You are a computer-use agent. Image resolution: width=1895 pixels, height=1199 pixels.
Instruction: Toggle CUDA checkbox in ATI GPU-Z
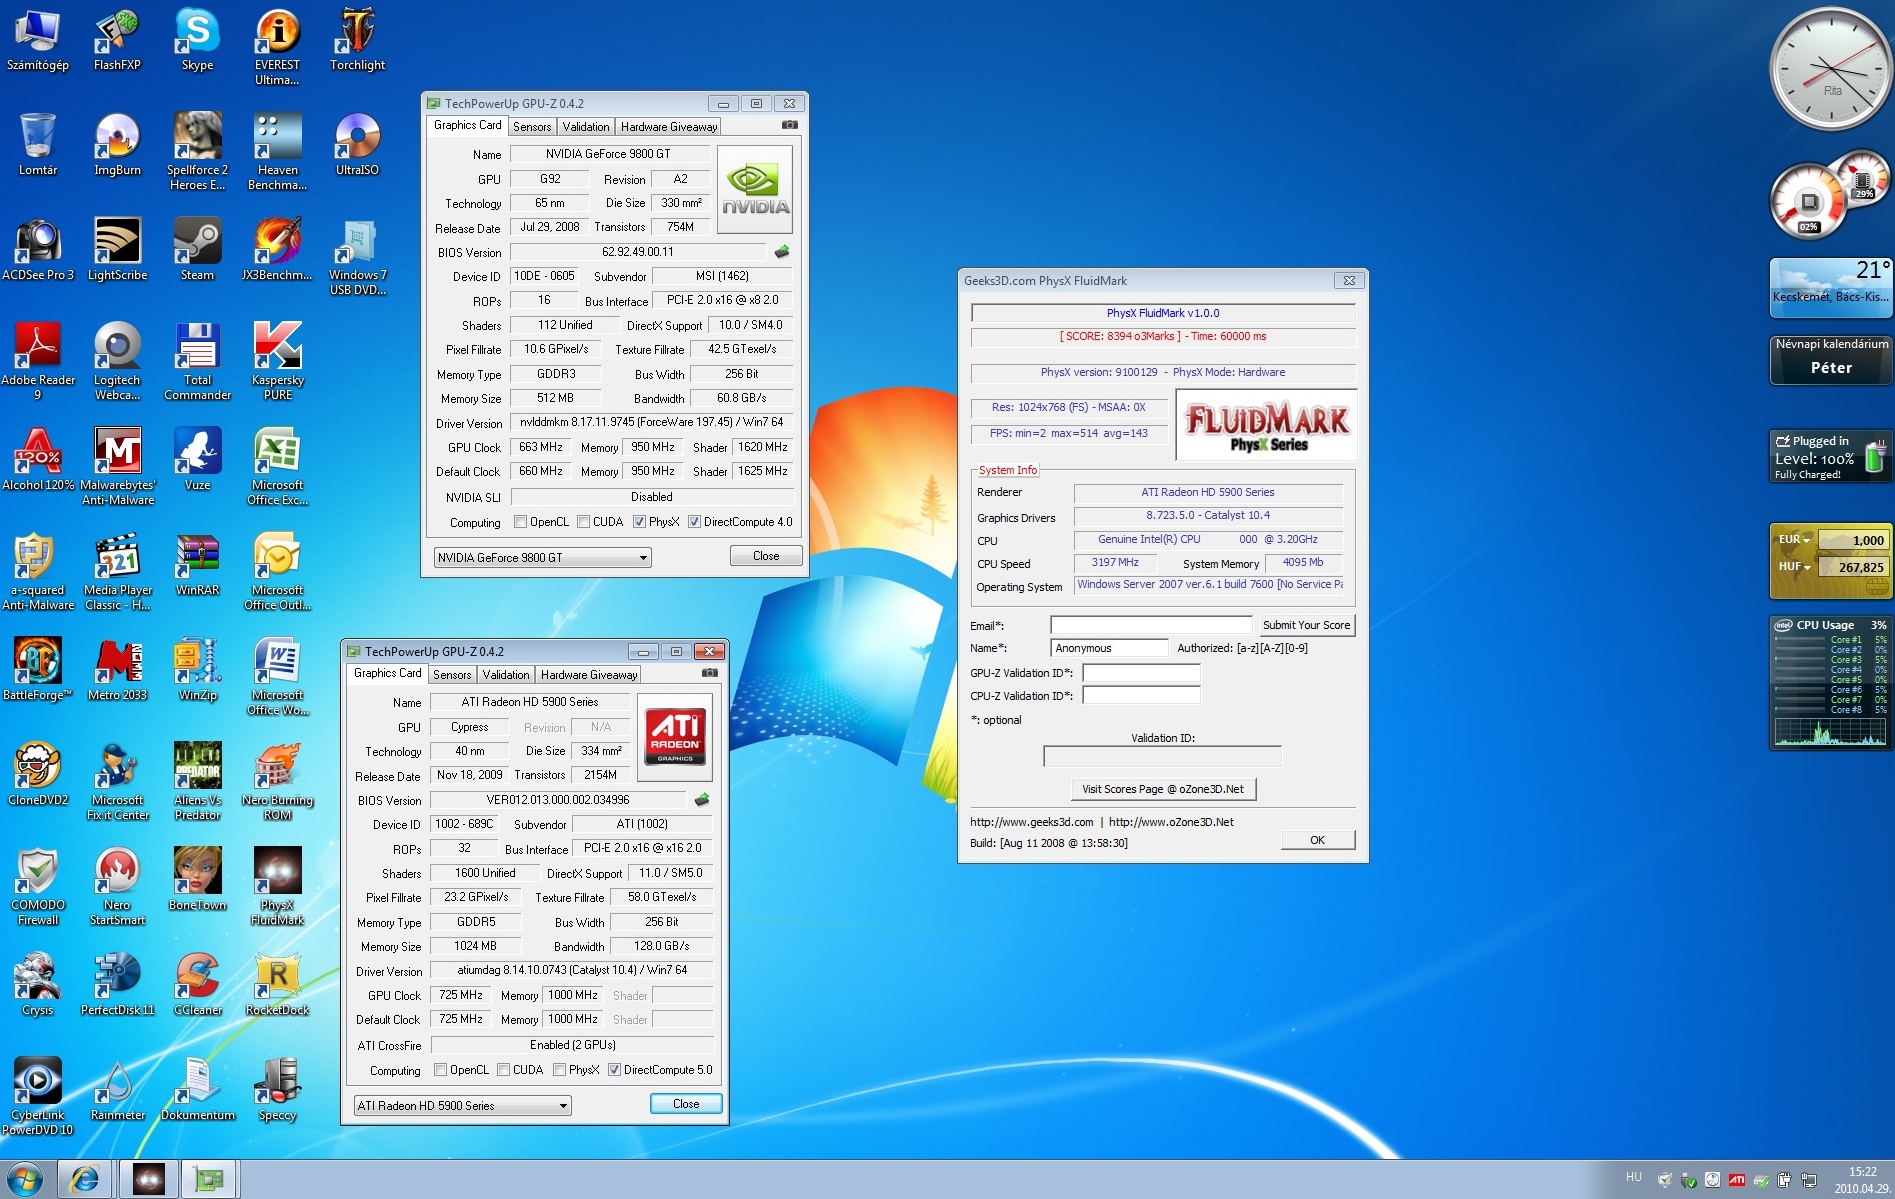pos(503,1070)
